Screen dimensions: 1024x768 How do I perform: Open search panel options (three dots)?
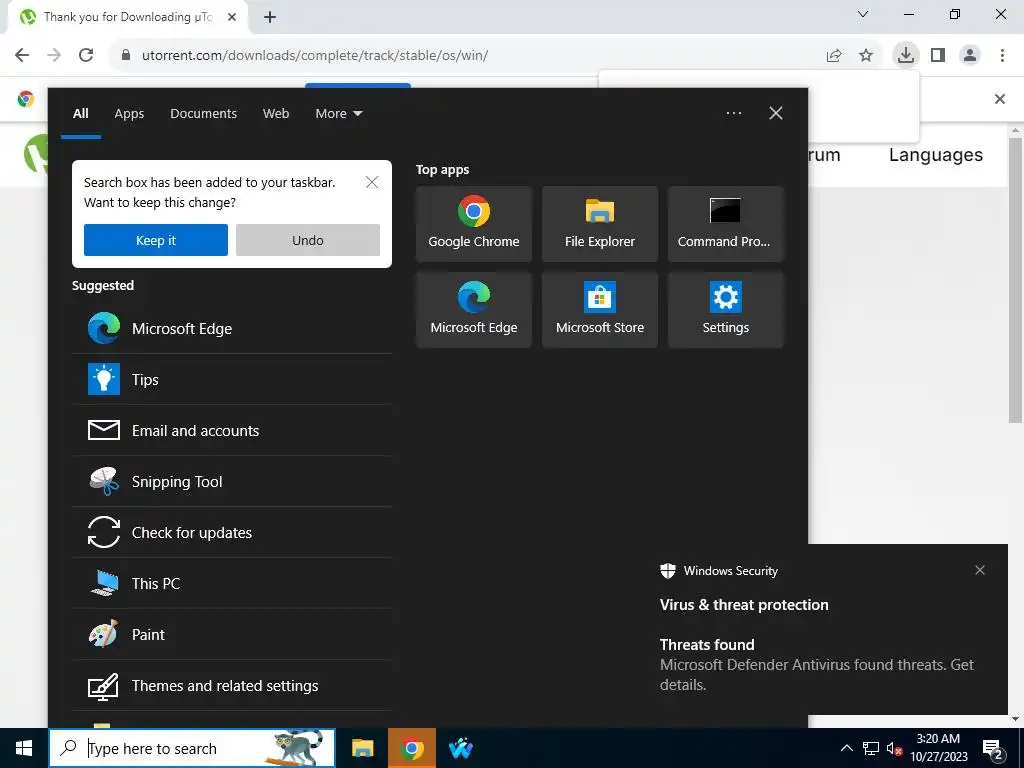733,113
